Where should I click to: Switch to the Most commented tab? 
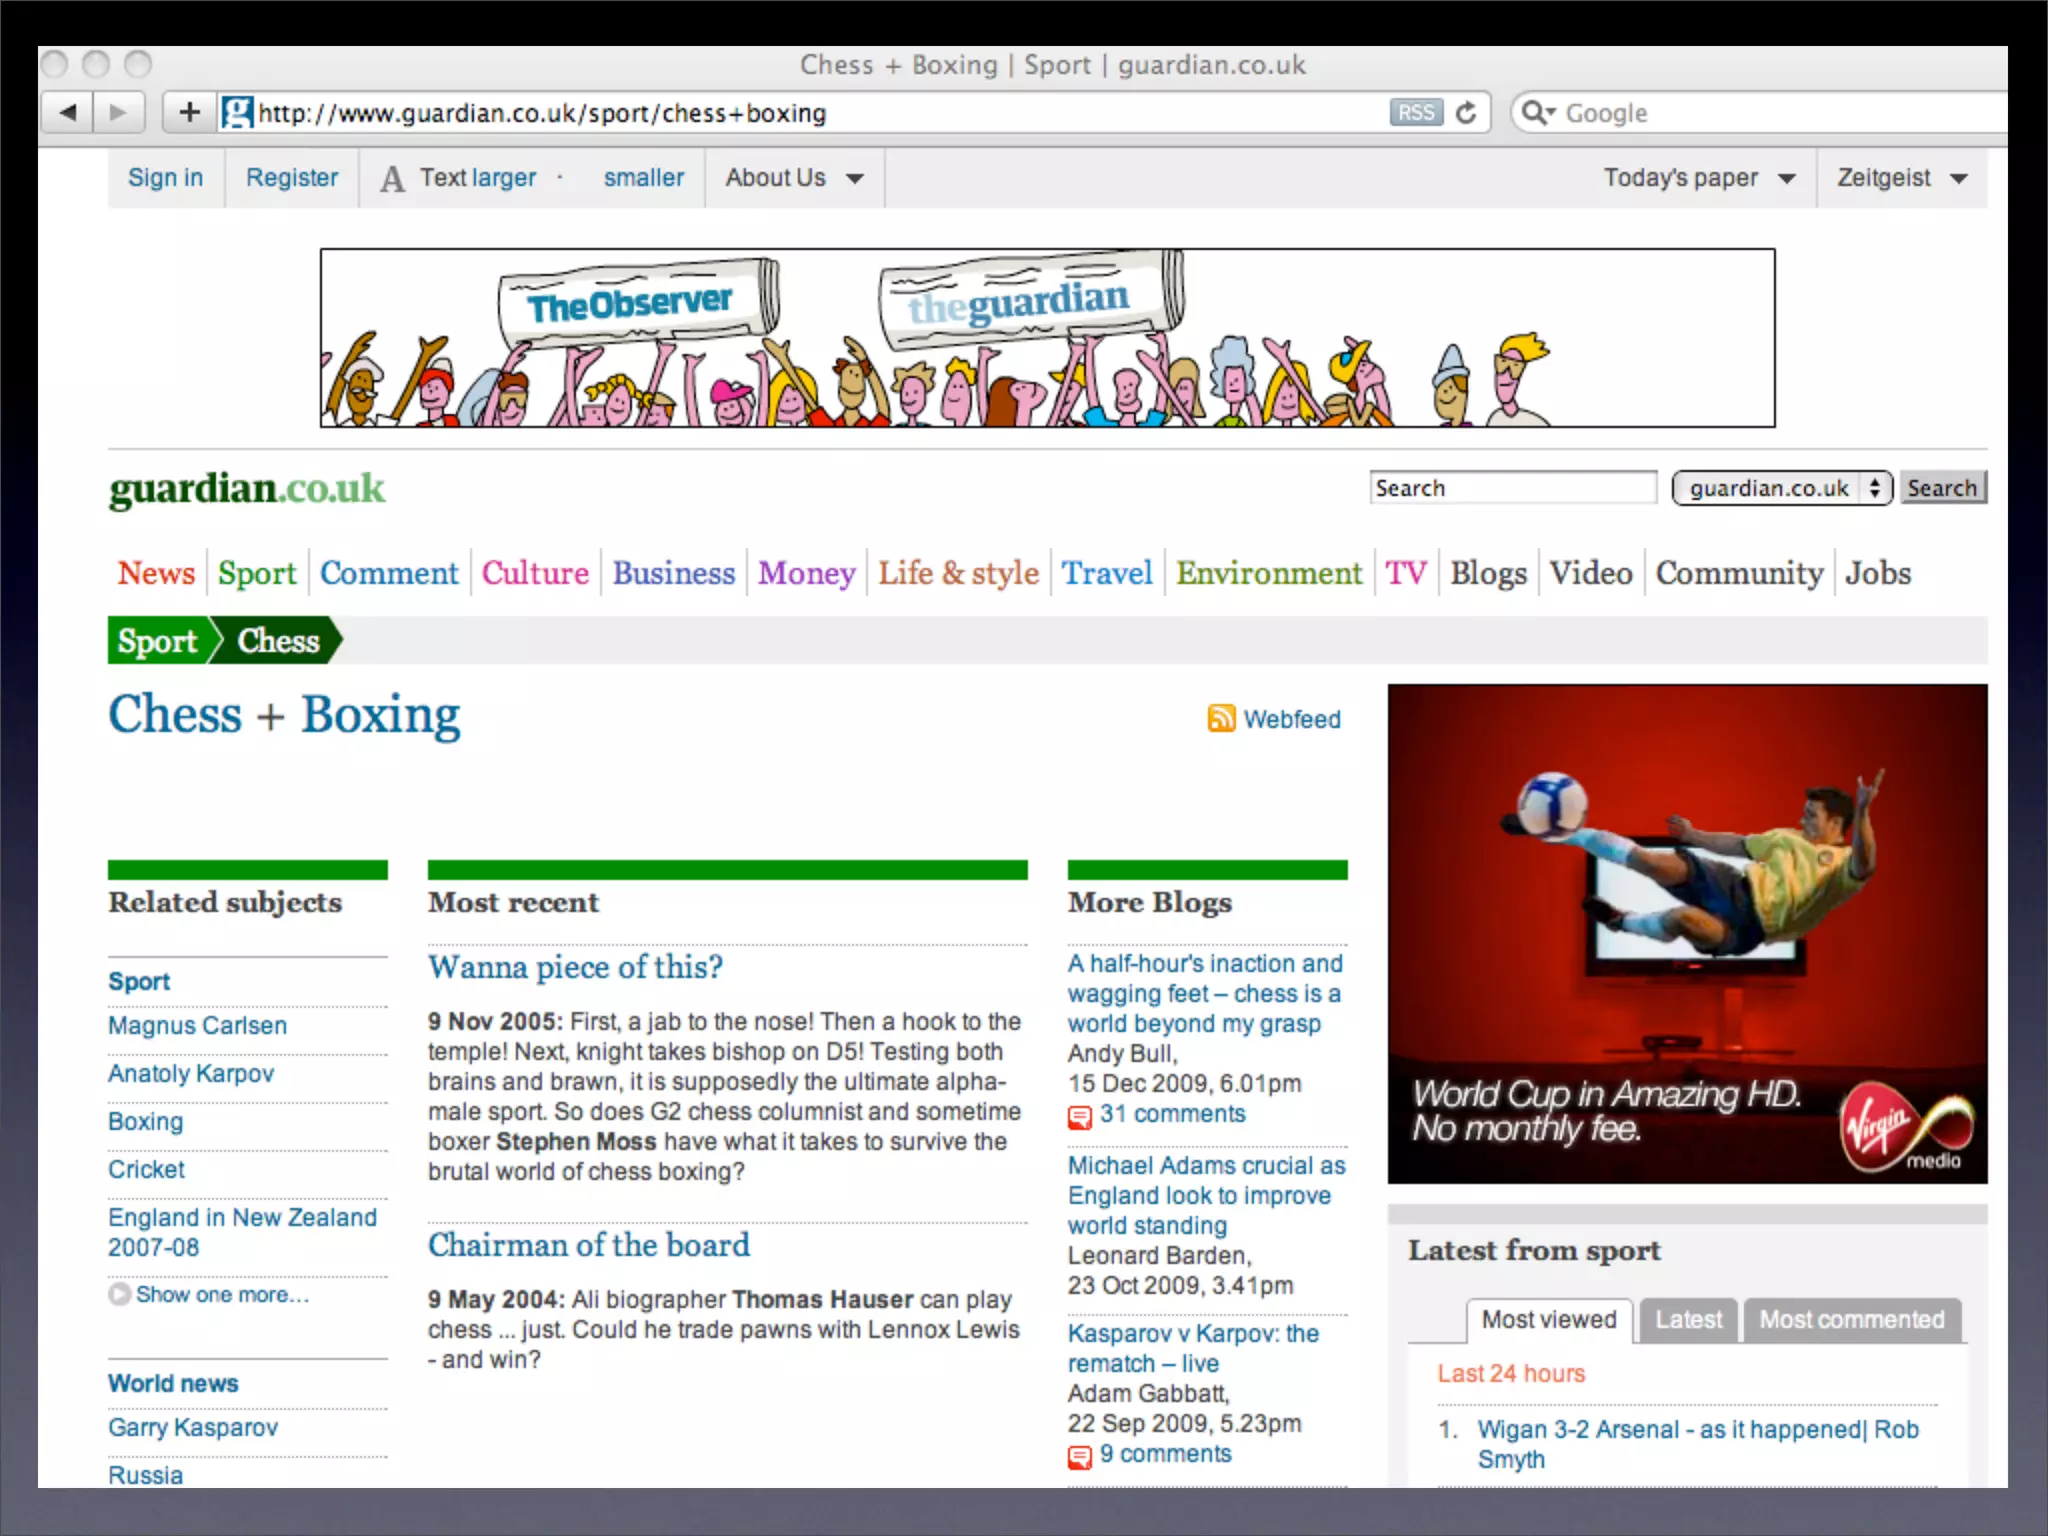[1851, 1320]
